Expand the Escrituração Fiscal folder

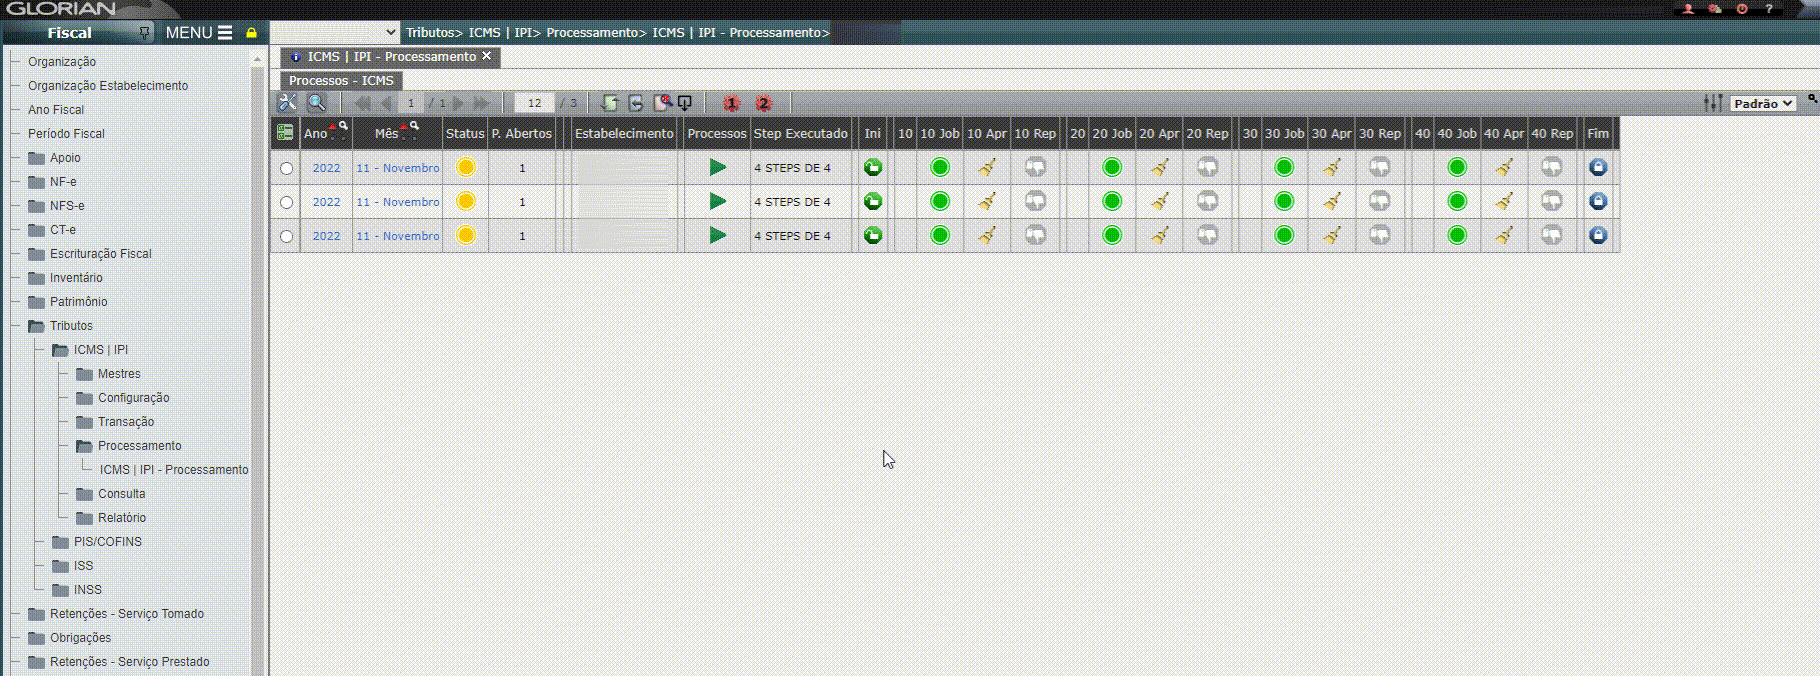[36, 254]
